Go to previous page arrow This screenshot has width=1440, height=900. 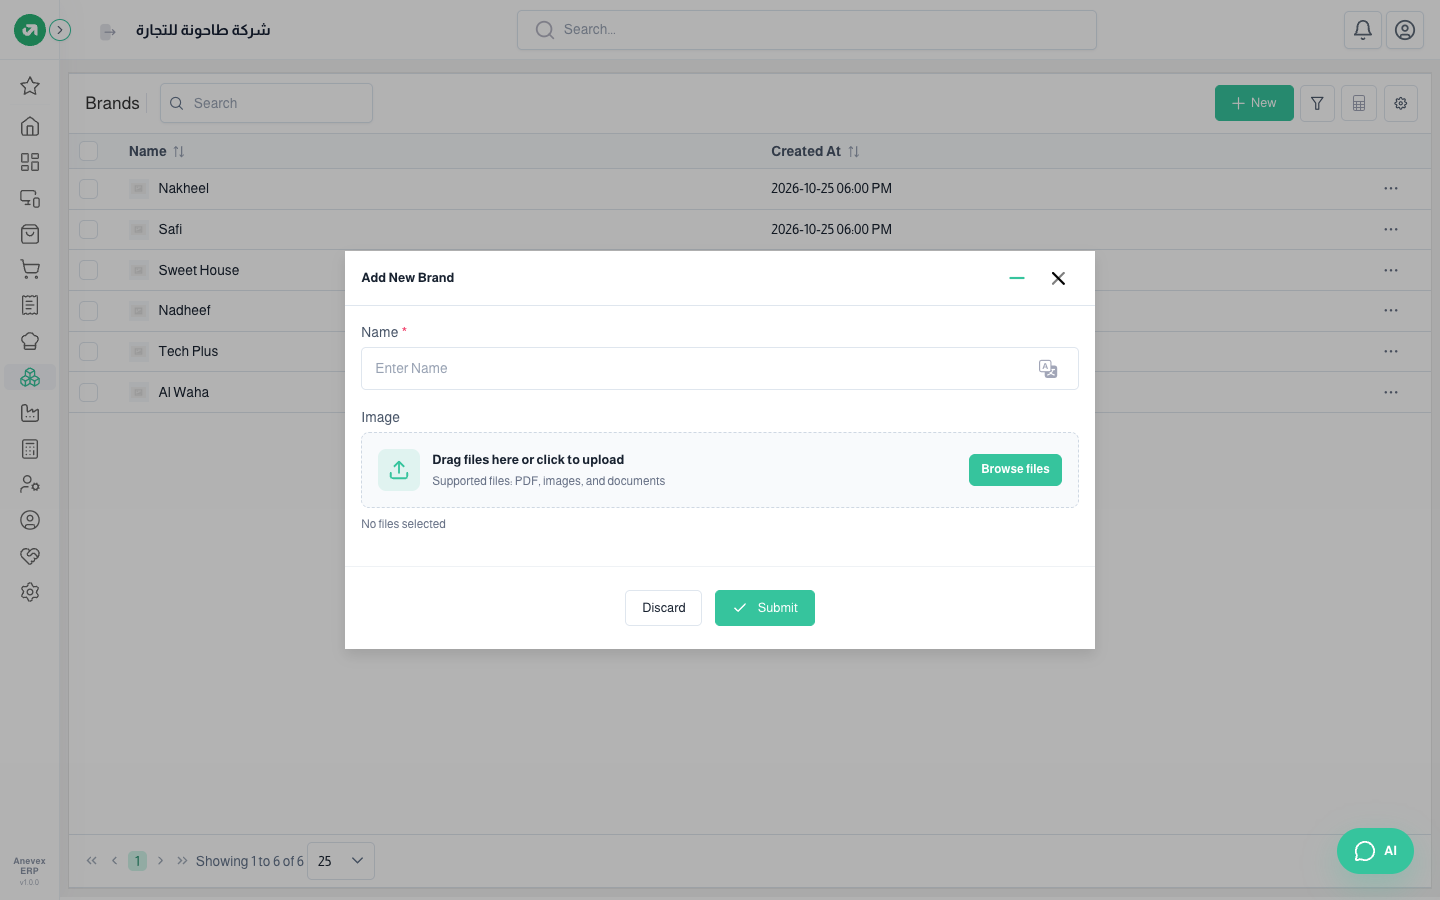115,861
